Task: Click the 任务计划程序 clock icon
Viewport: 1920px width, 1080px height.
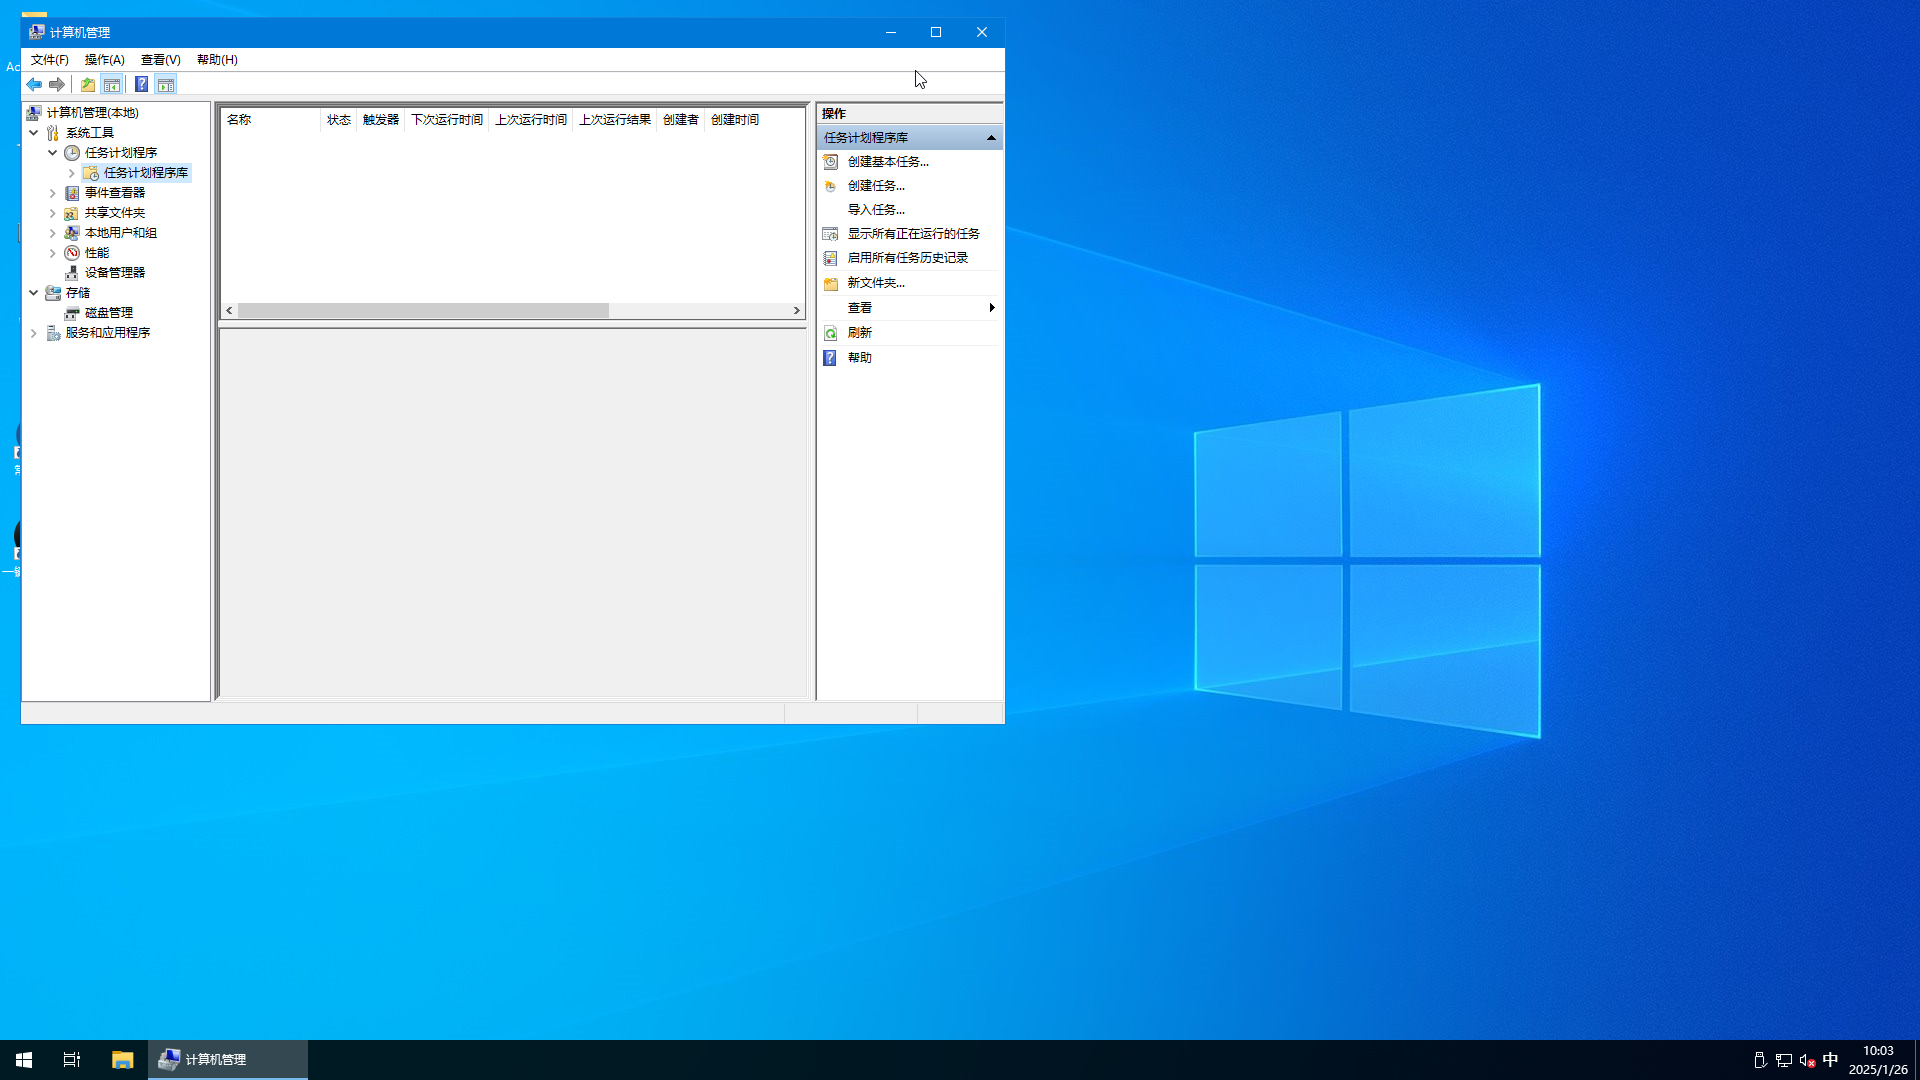Action: 72,153
